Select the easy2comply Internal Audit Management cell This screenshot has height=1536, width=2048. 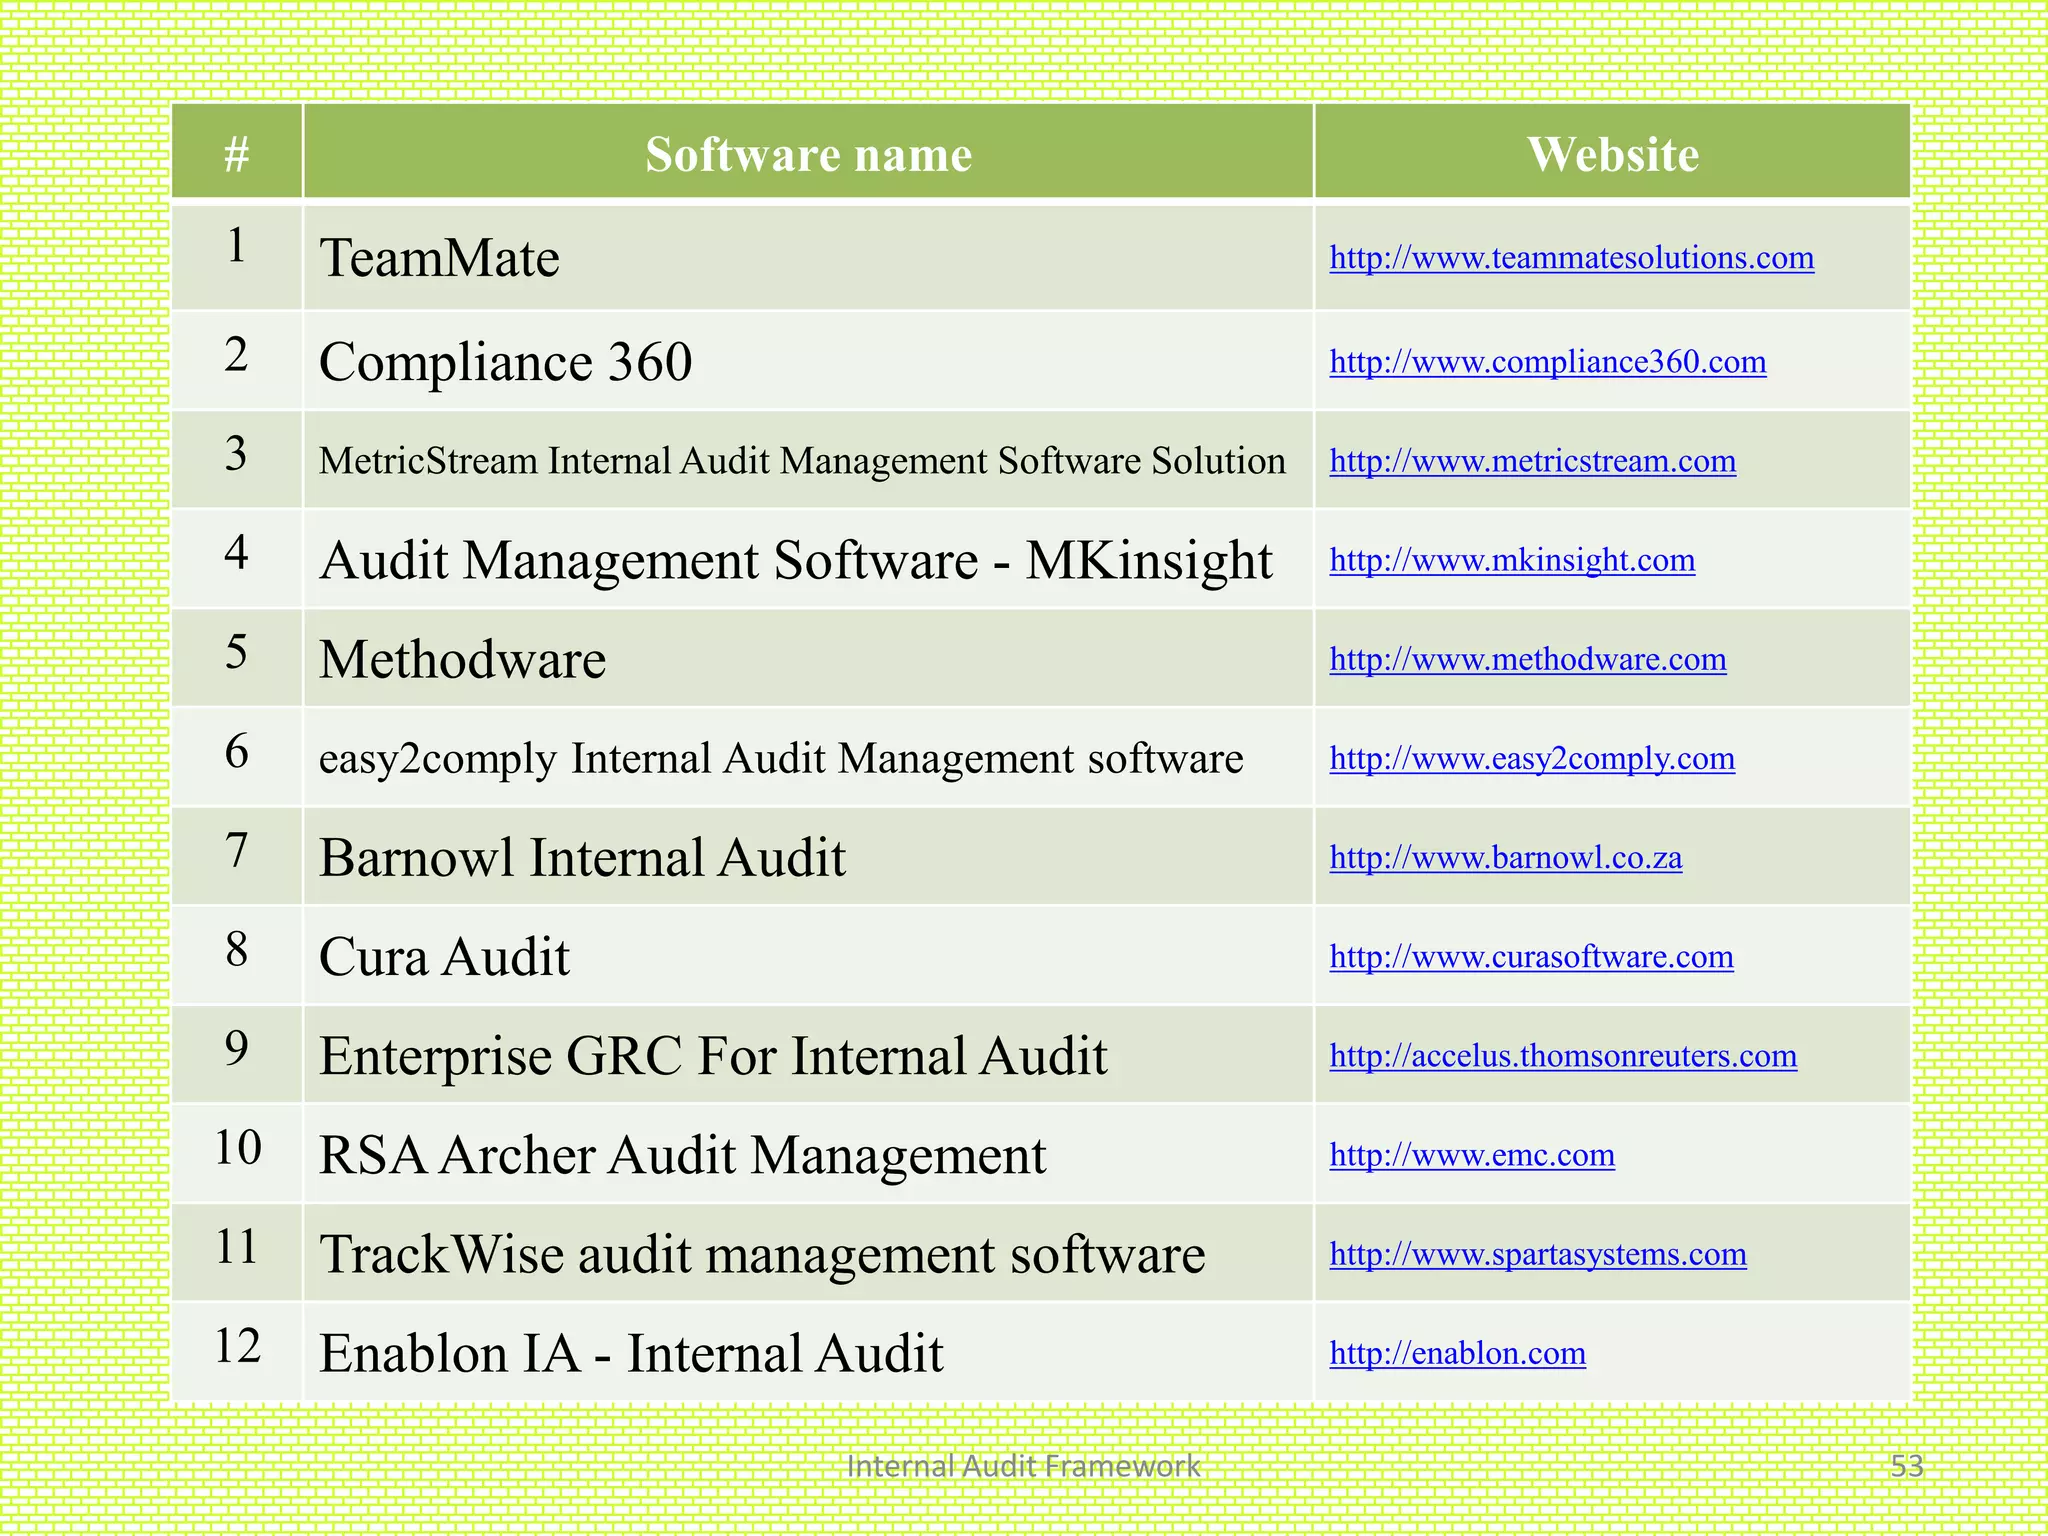(x=808, y=758)
